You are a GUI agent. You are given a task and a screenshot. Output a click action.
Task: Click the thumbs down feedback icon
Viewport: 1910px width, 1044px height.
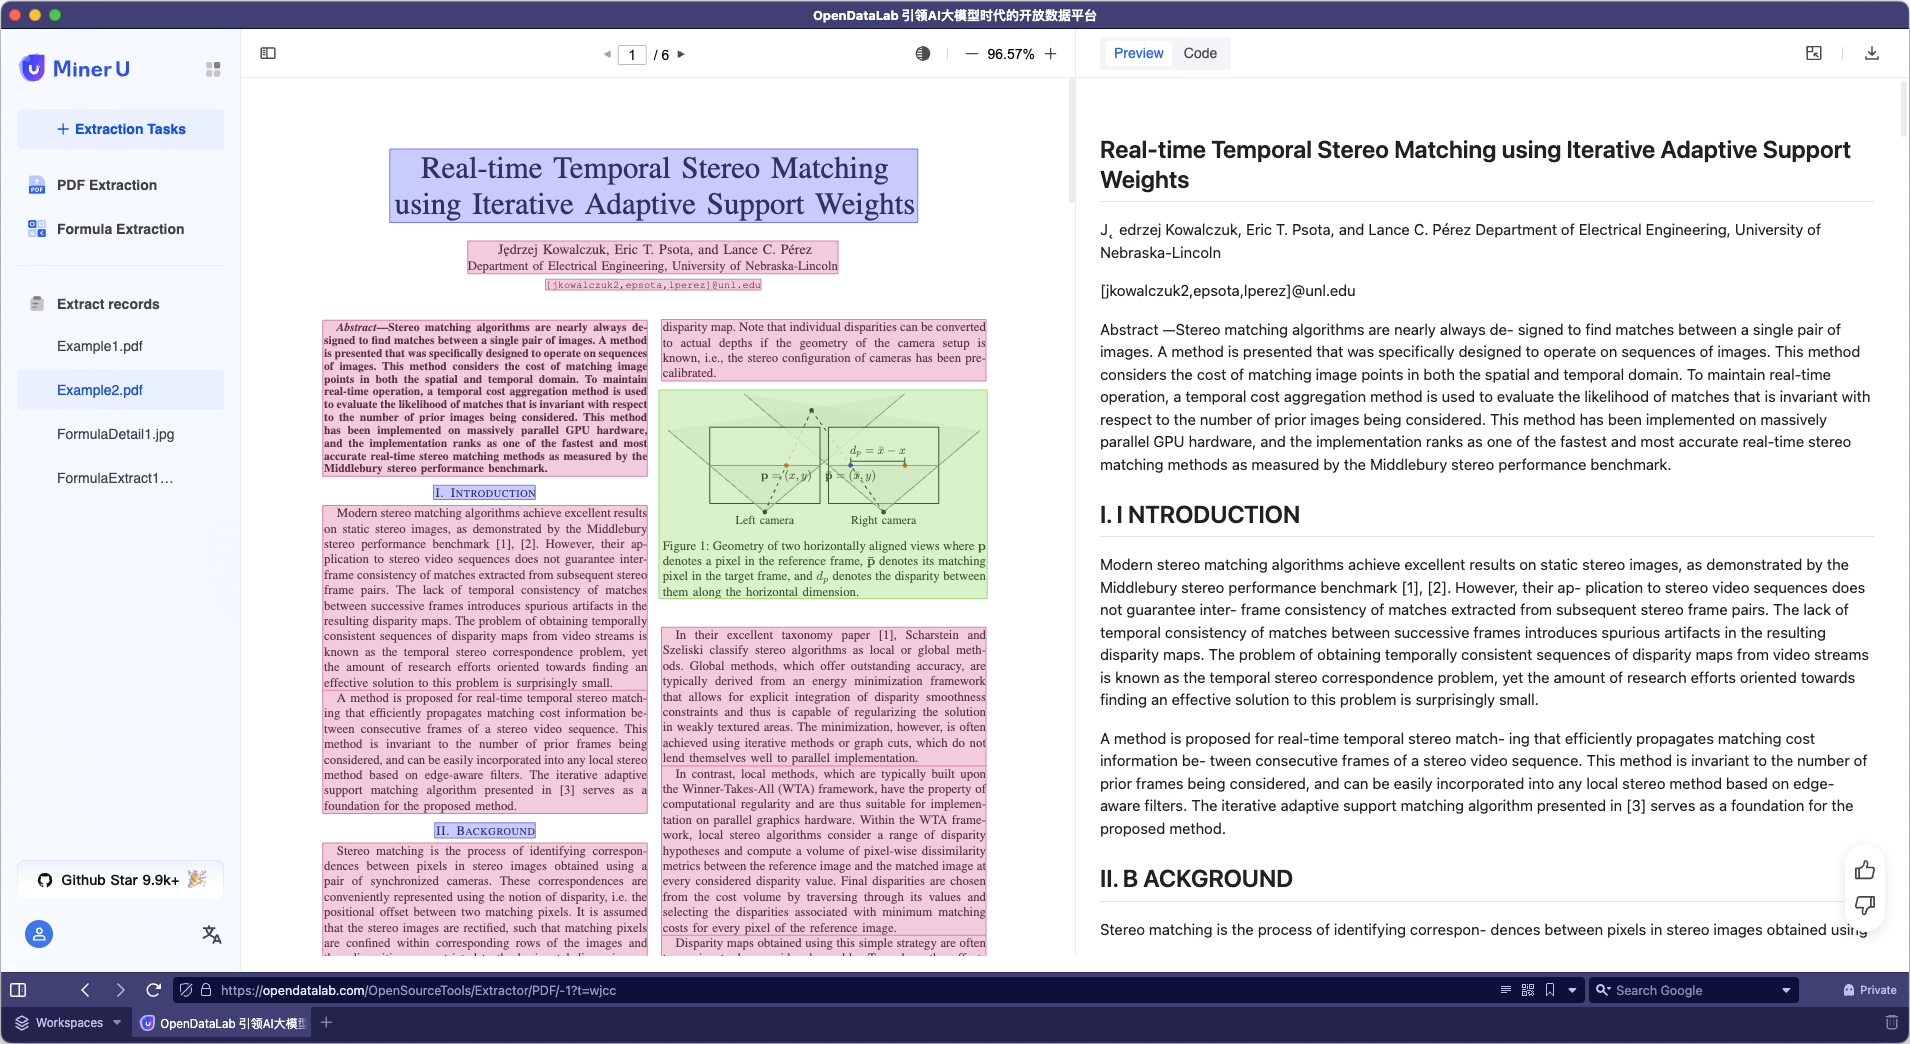[1865, 905]
